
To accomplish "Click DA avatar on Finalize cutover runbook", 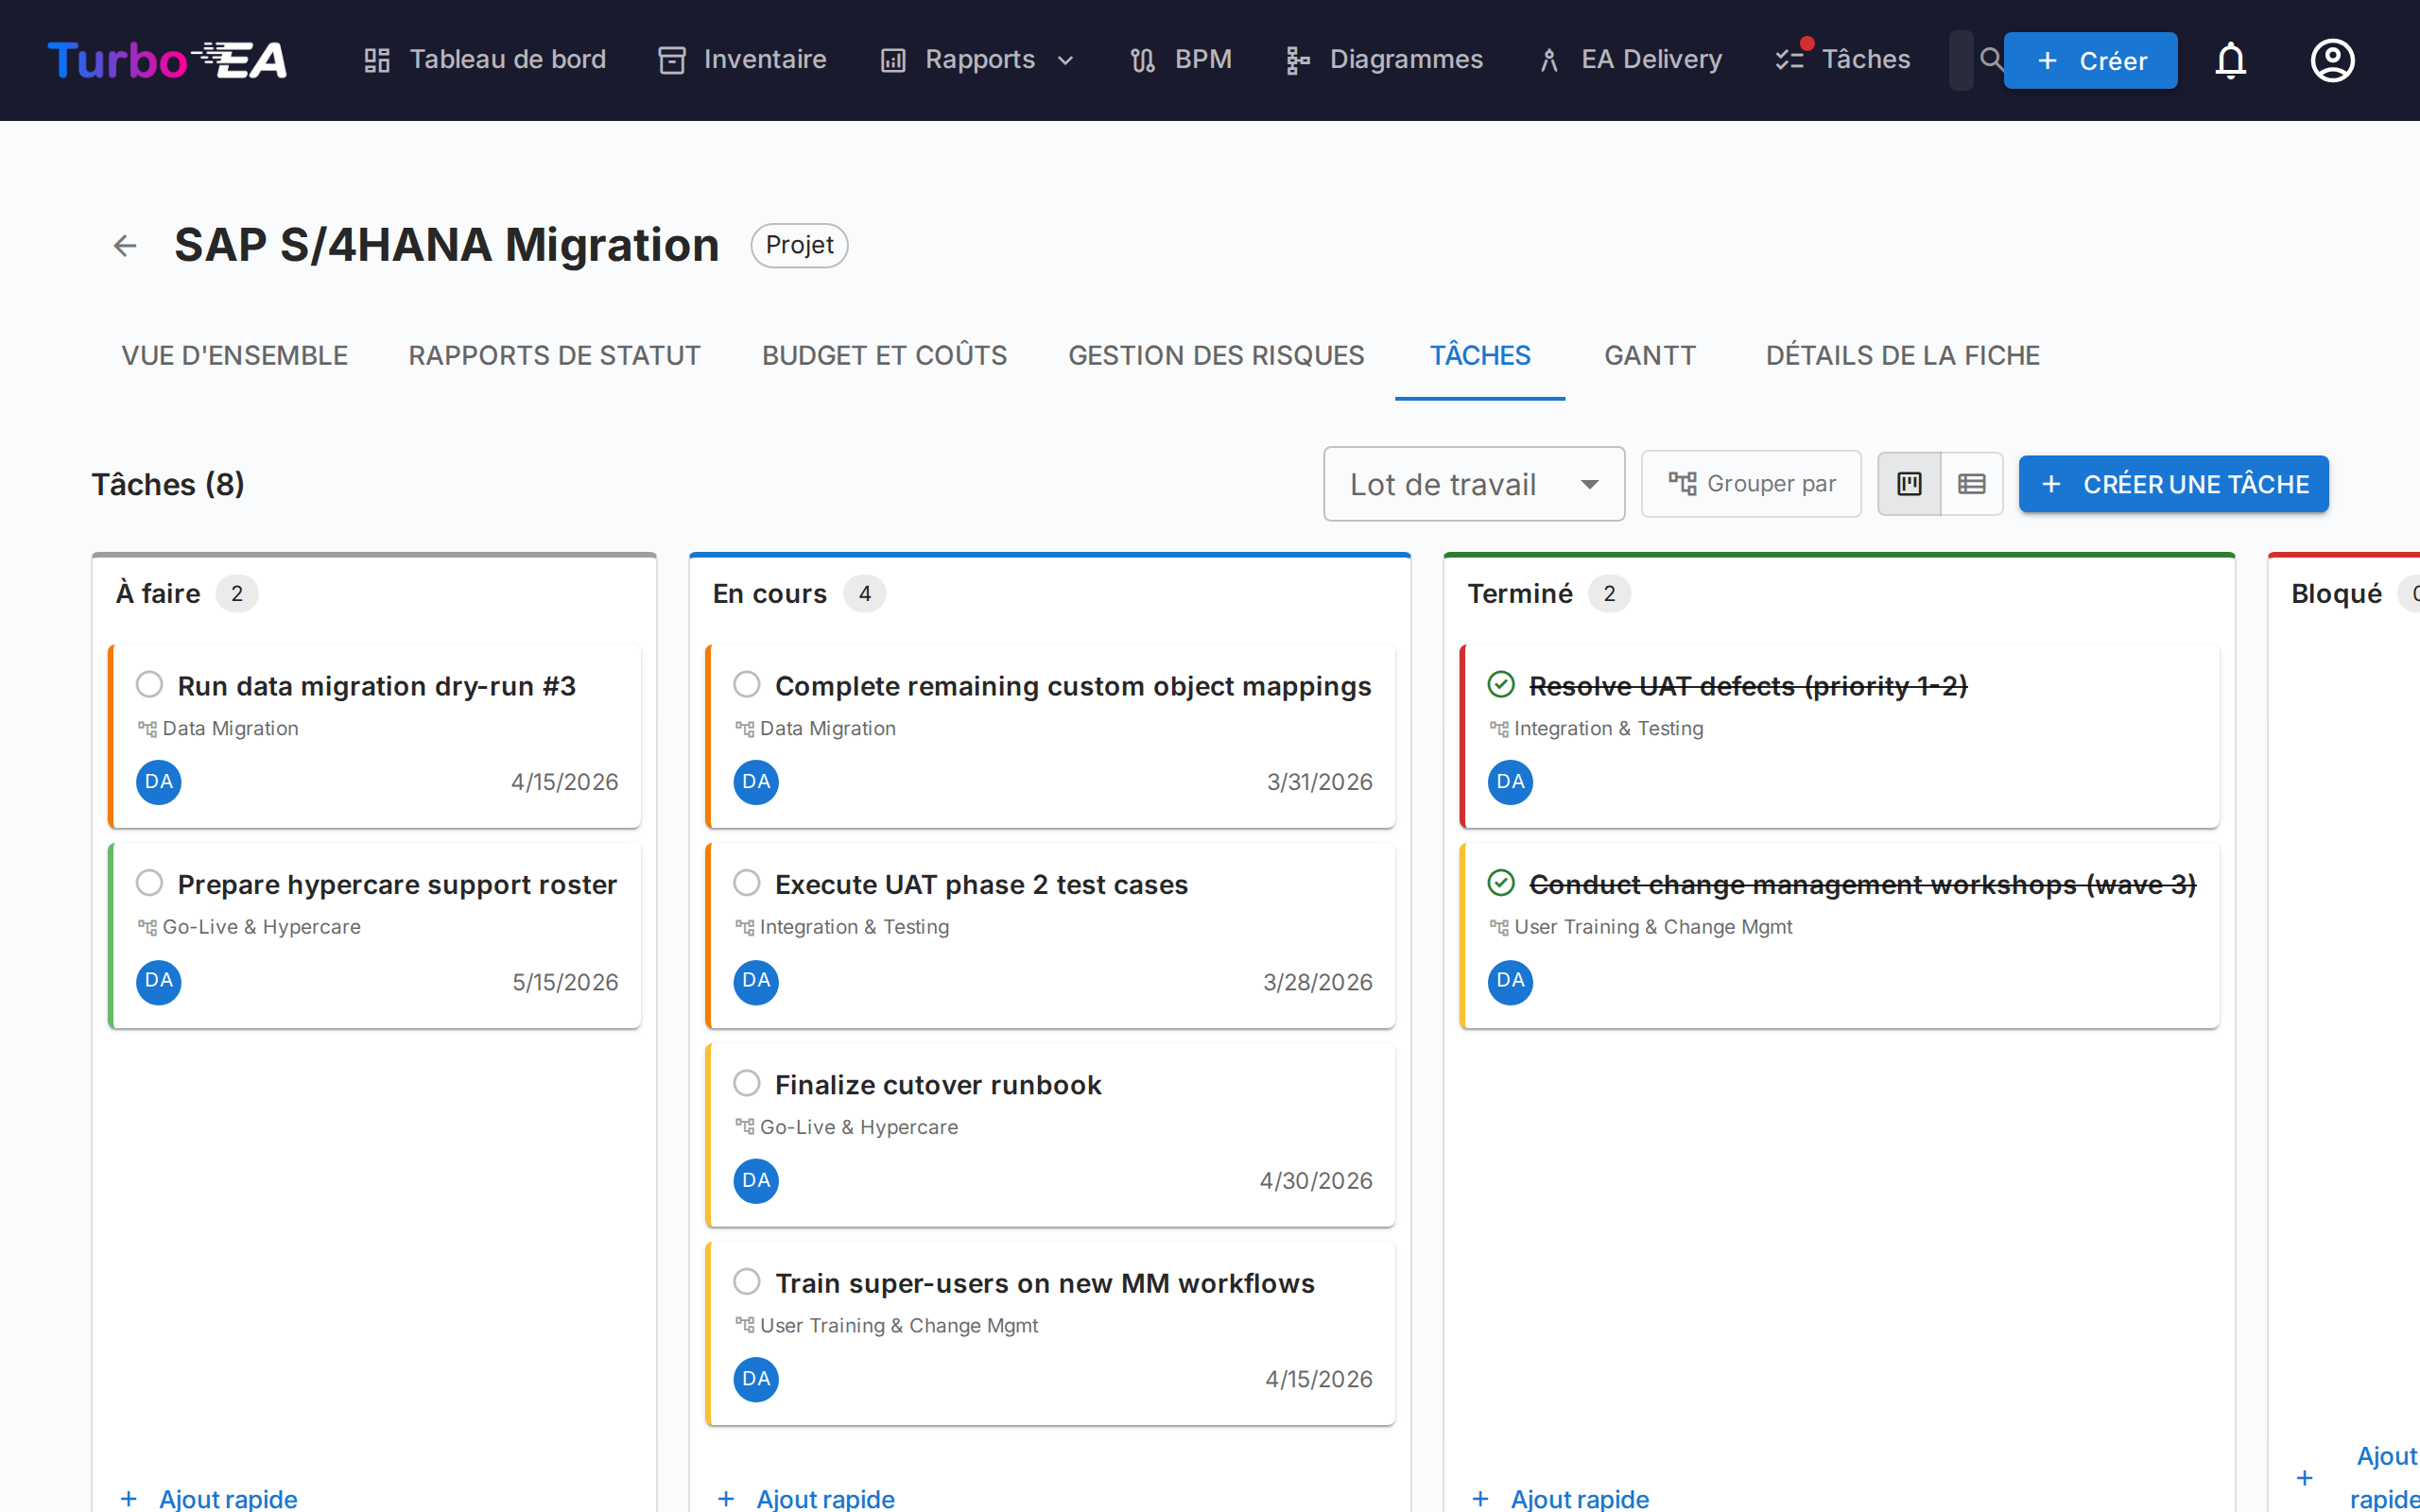I will tap(756, 1180).
